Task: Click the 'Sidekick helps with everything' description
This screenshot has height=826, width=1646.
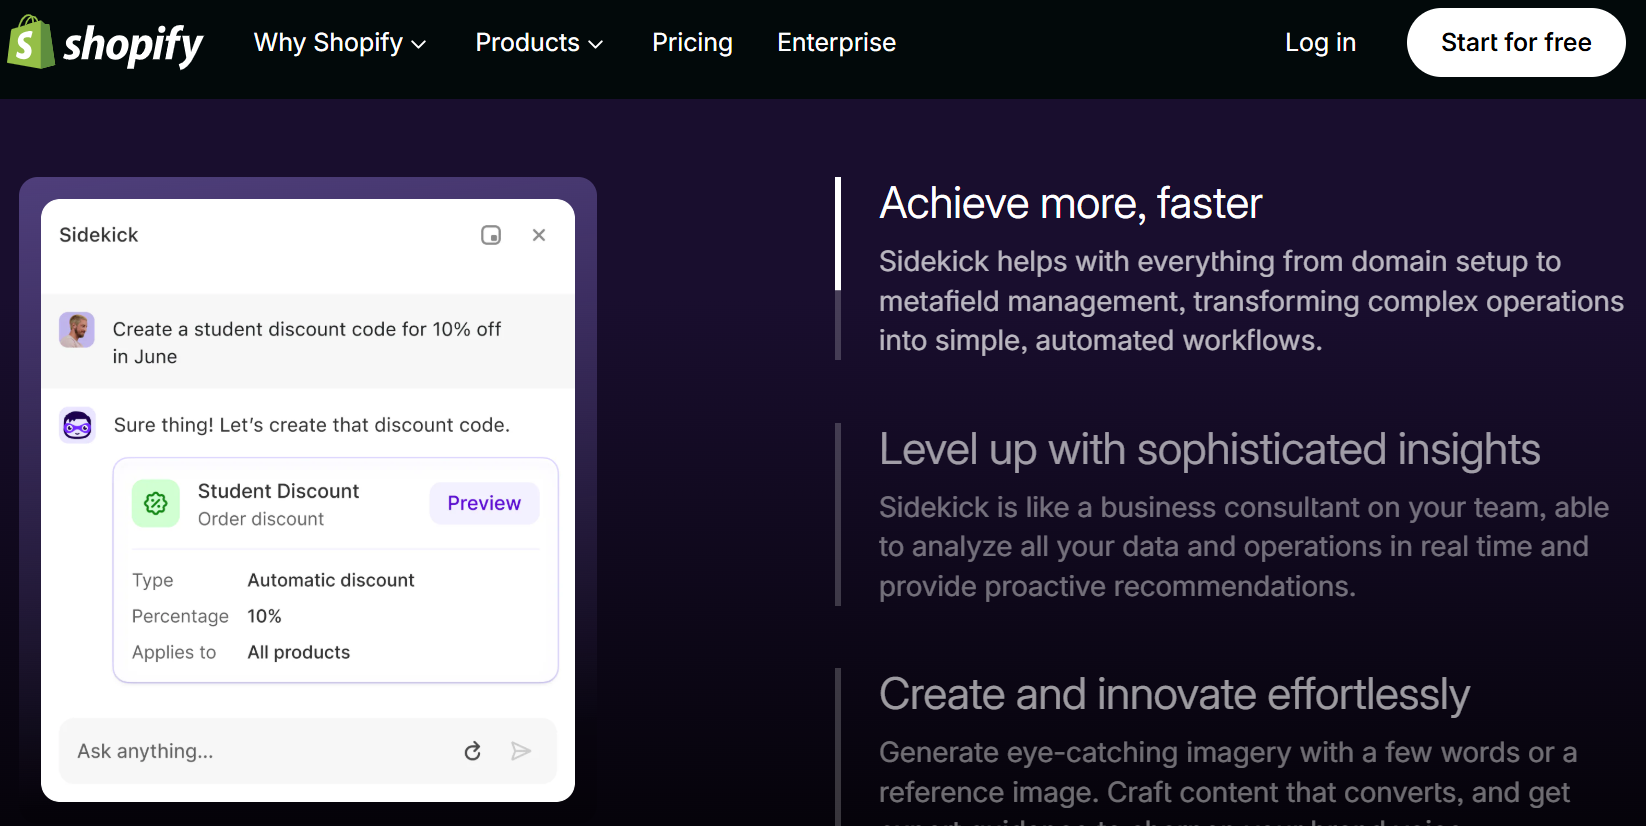Action: point(1251,301)
